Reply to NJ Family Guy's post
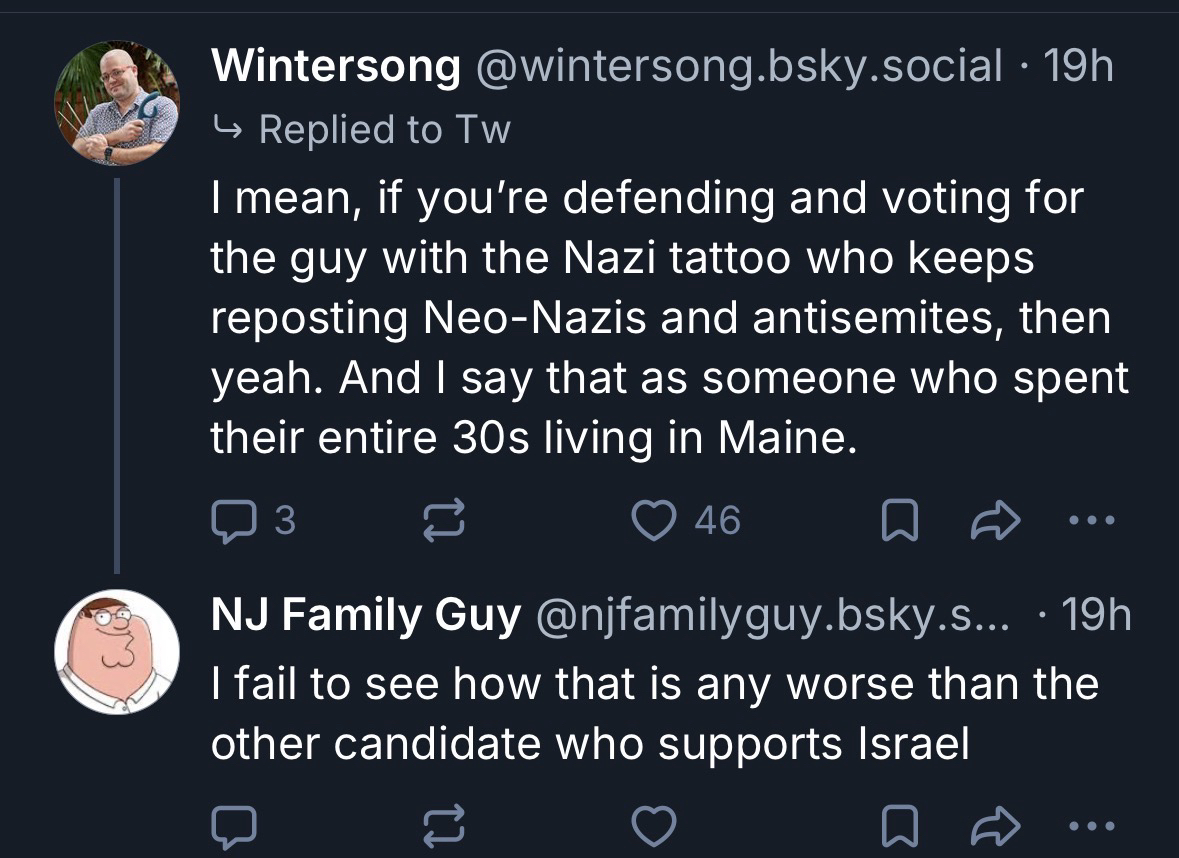Image resolution: width=1179 pixels, height=858 pixels. [x=236, y=826]
